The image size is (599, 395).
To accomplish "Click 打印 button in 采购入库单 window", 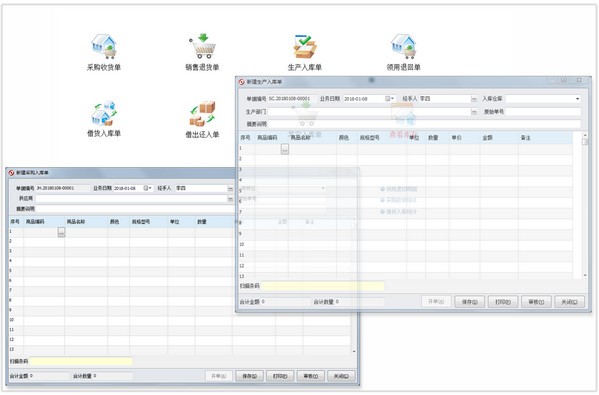I will [280, 376].
